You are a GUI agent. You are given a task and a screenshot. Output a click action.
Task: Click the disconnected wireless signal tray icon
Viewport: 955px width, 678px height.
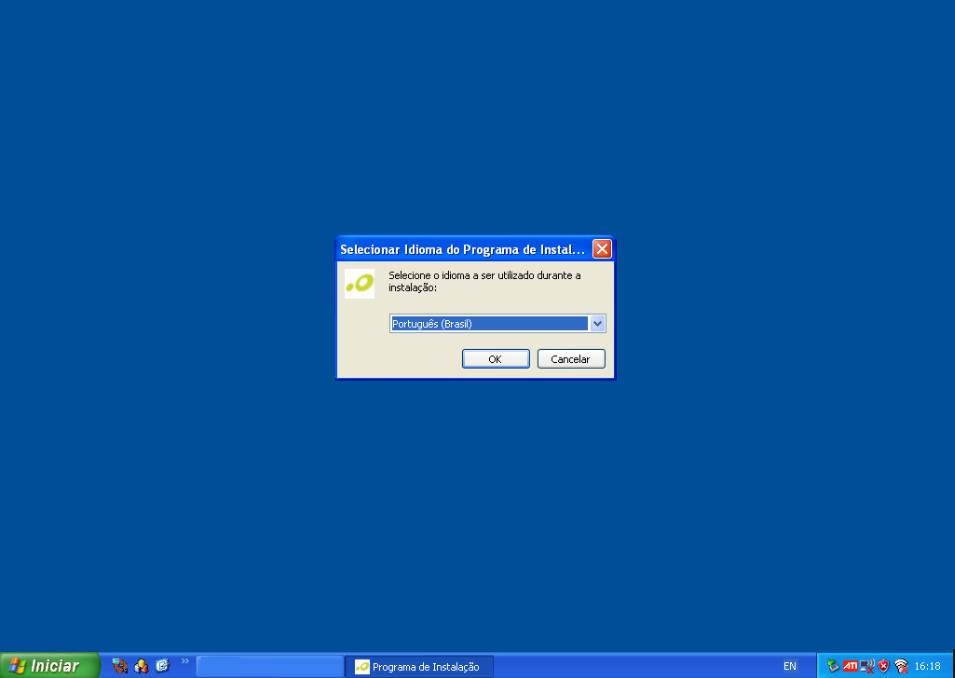tap(901, 666)
